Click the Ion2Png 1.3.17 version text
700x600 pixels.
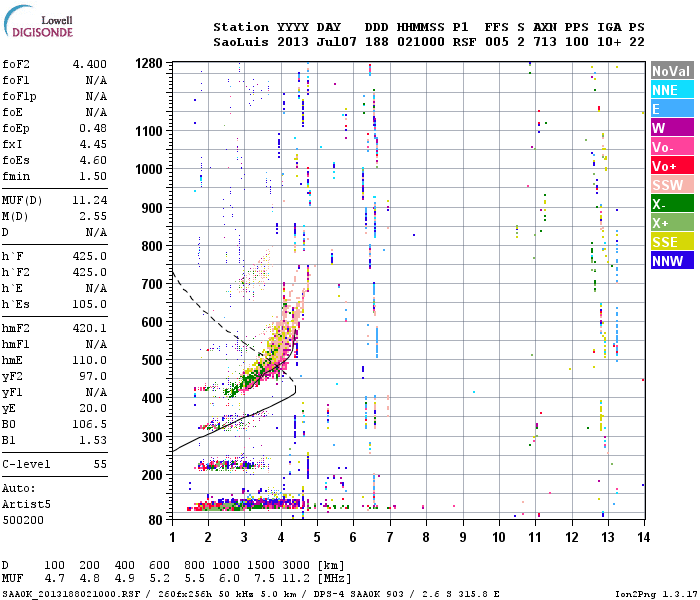pyautogui.click(x=656, y=594)
